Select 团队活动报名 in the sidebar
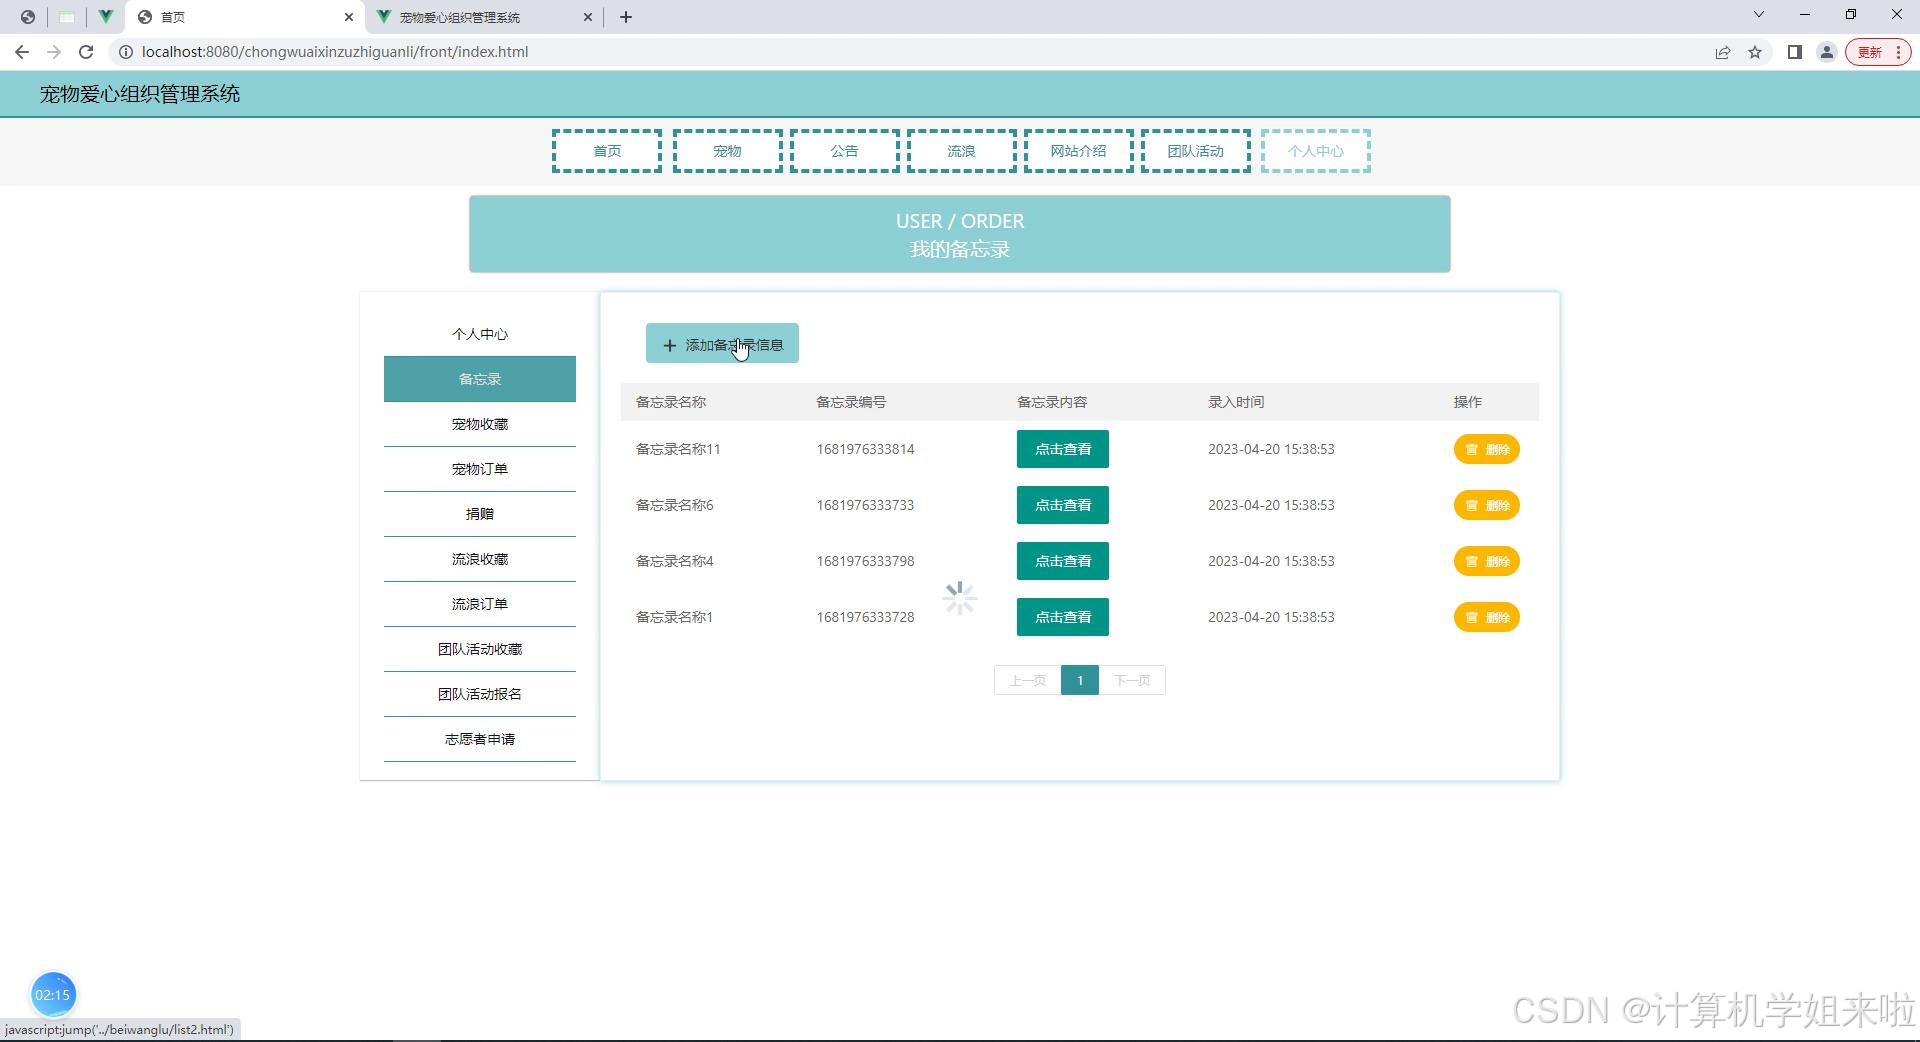Screen dimensions: 1920x1042 coord(480,694)
